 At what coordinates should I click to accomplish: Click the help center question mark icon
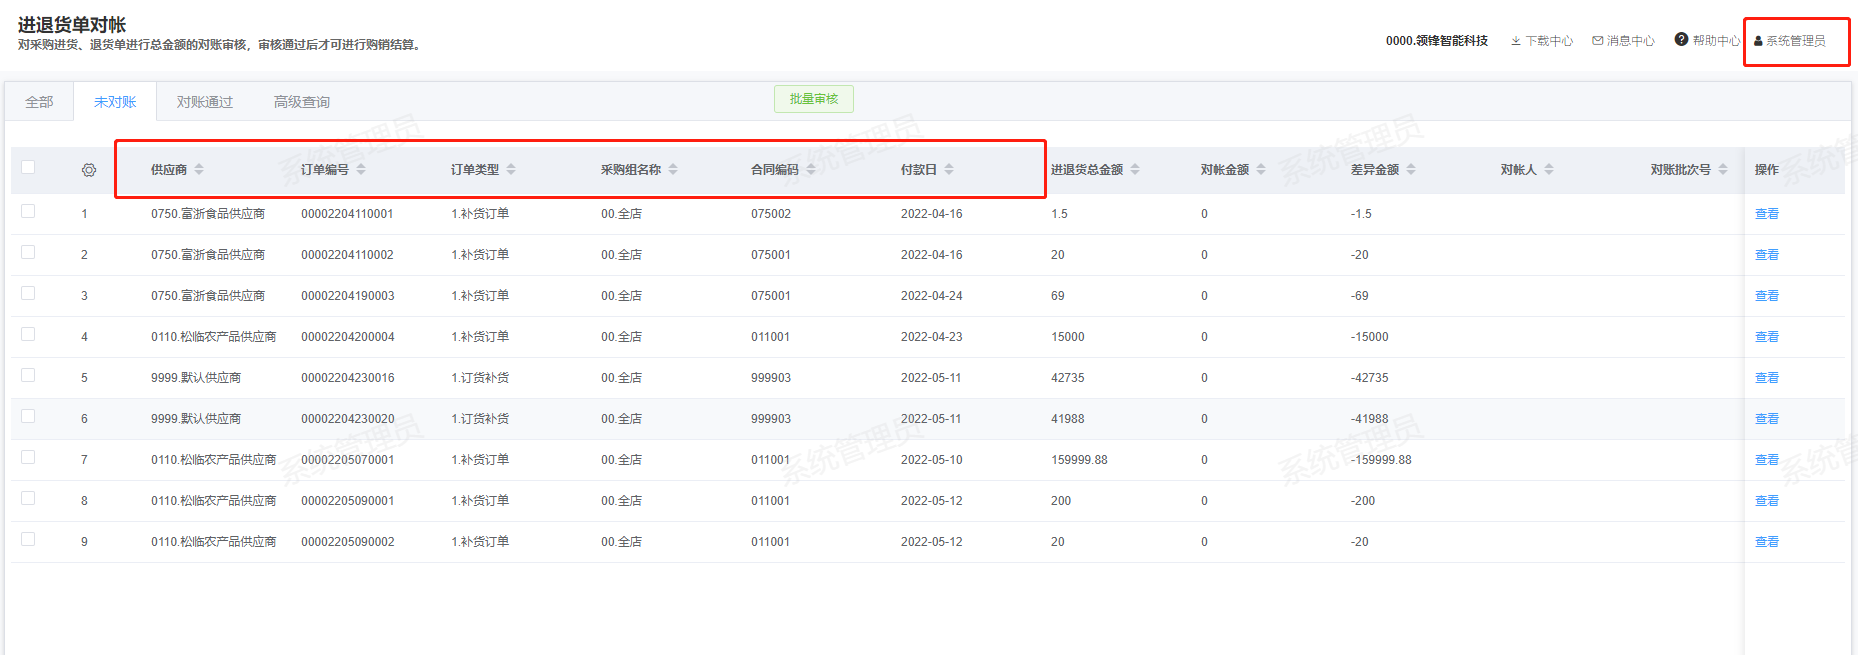pyautogui.click(x=1681, y=40)
